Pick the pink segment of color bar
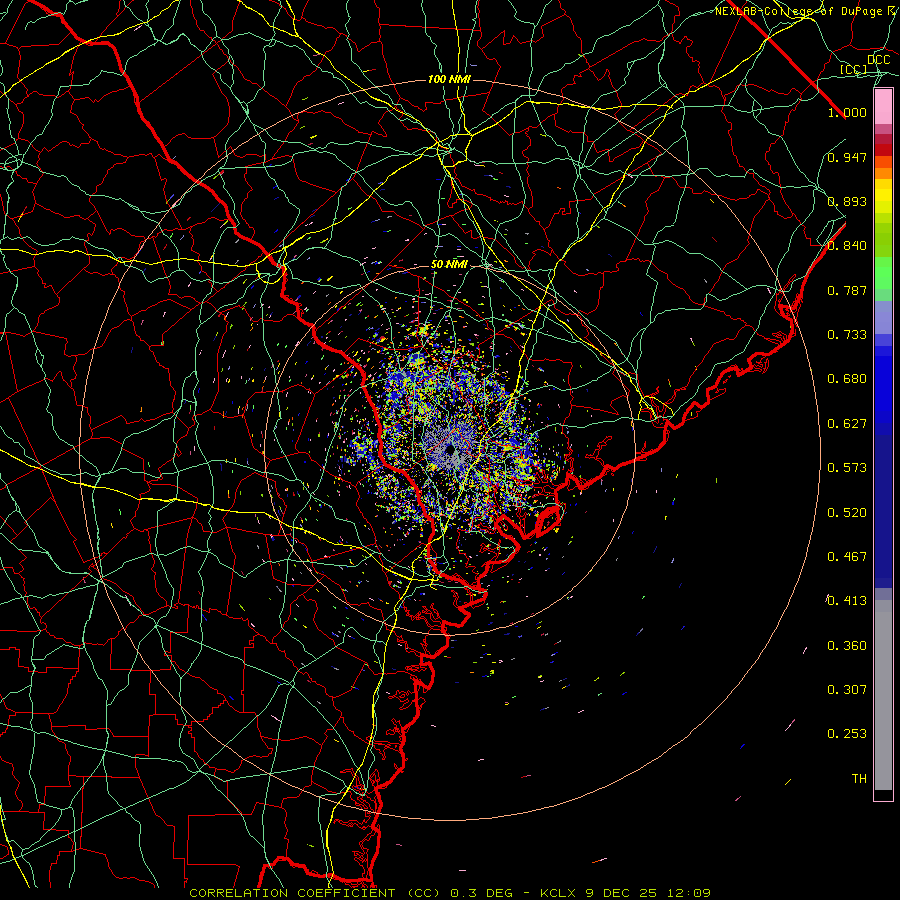Image resolution: width=900 pixels, height=900 pixels. (x=883, y=107)
